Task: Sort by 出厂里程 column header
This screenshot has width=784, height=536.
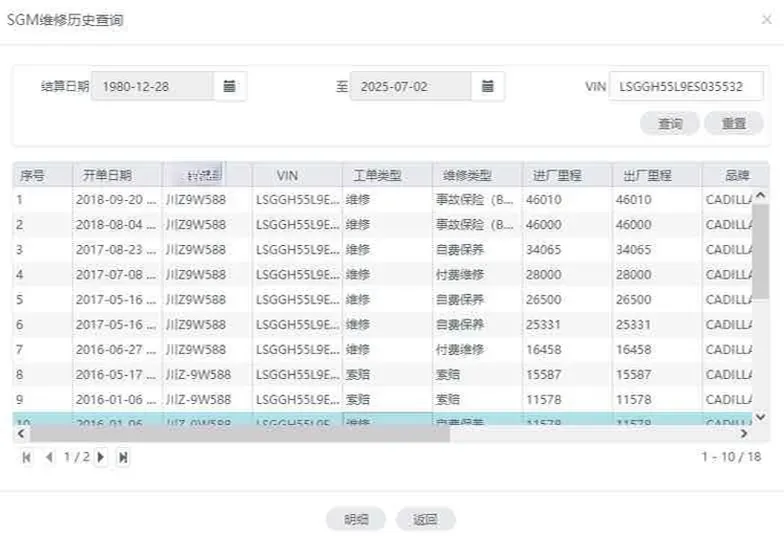Action: click(657, 175)
